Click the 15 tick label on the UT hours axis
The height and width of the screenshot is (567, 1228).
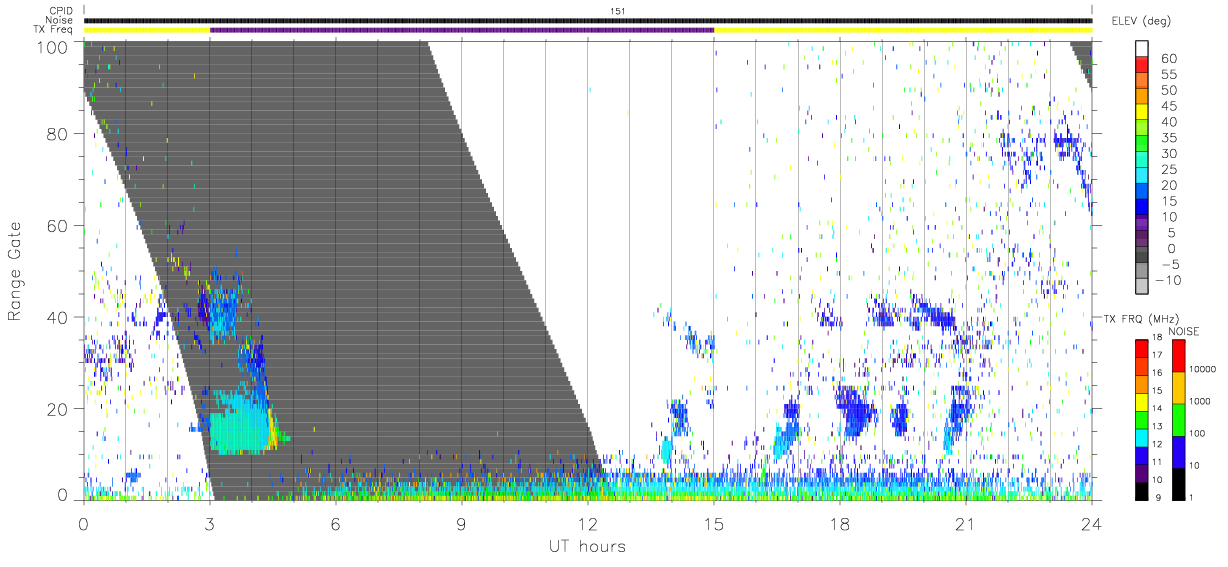click(x=714, y=524)
